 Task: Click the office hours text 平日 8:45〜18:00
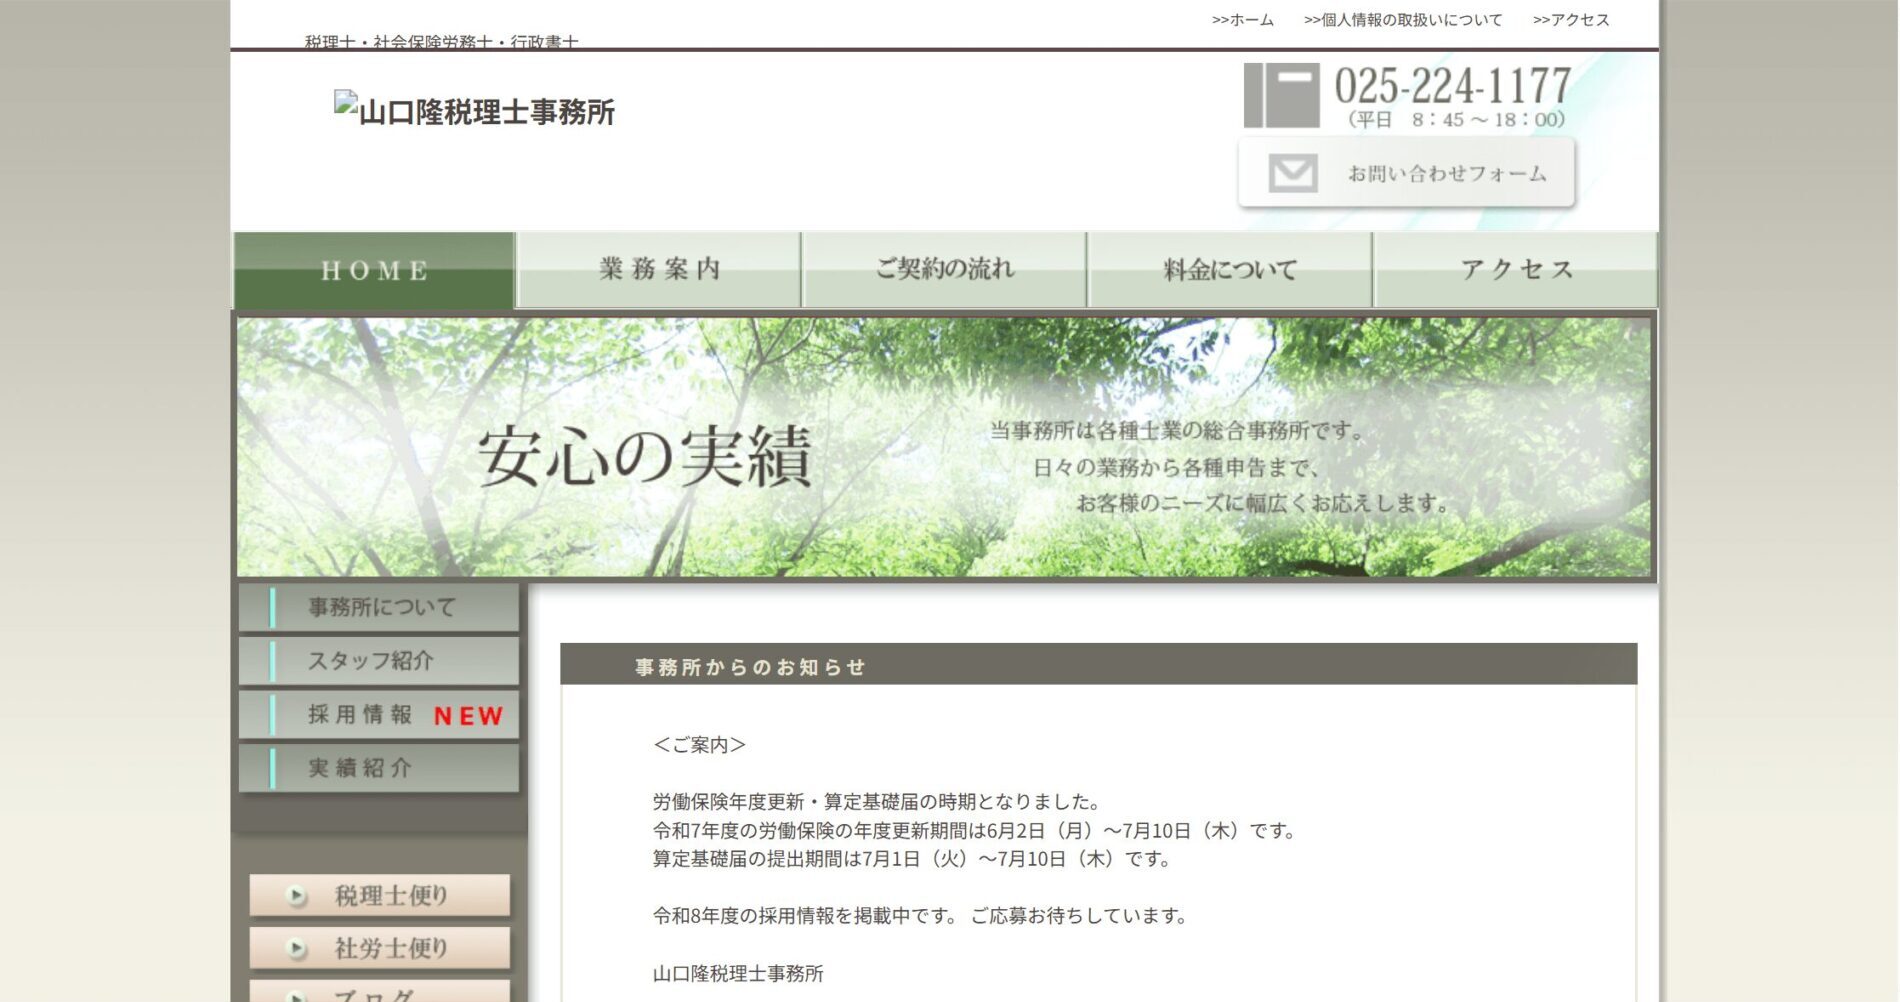point(1455,120)
